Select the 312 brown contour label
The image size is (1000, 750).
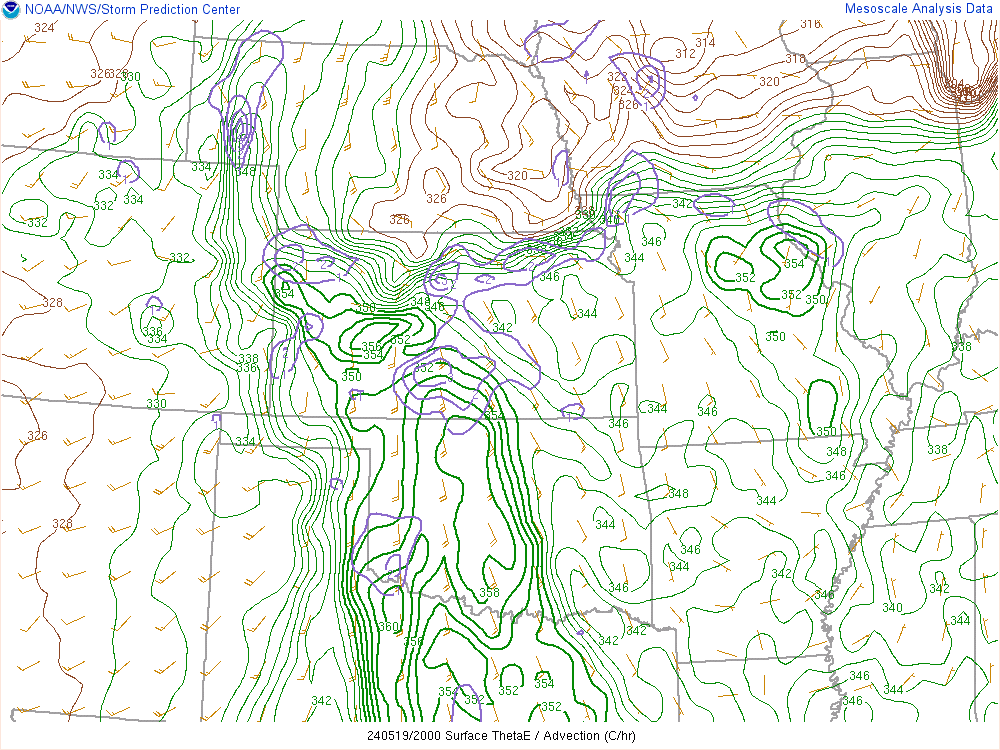click(685, 54)
